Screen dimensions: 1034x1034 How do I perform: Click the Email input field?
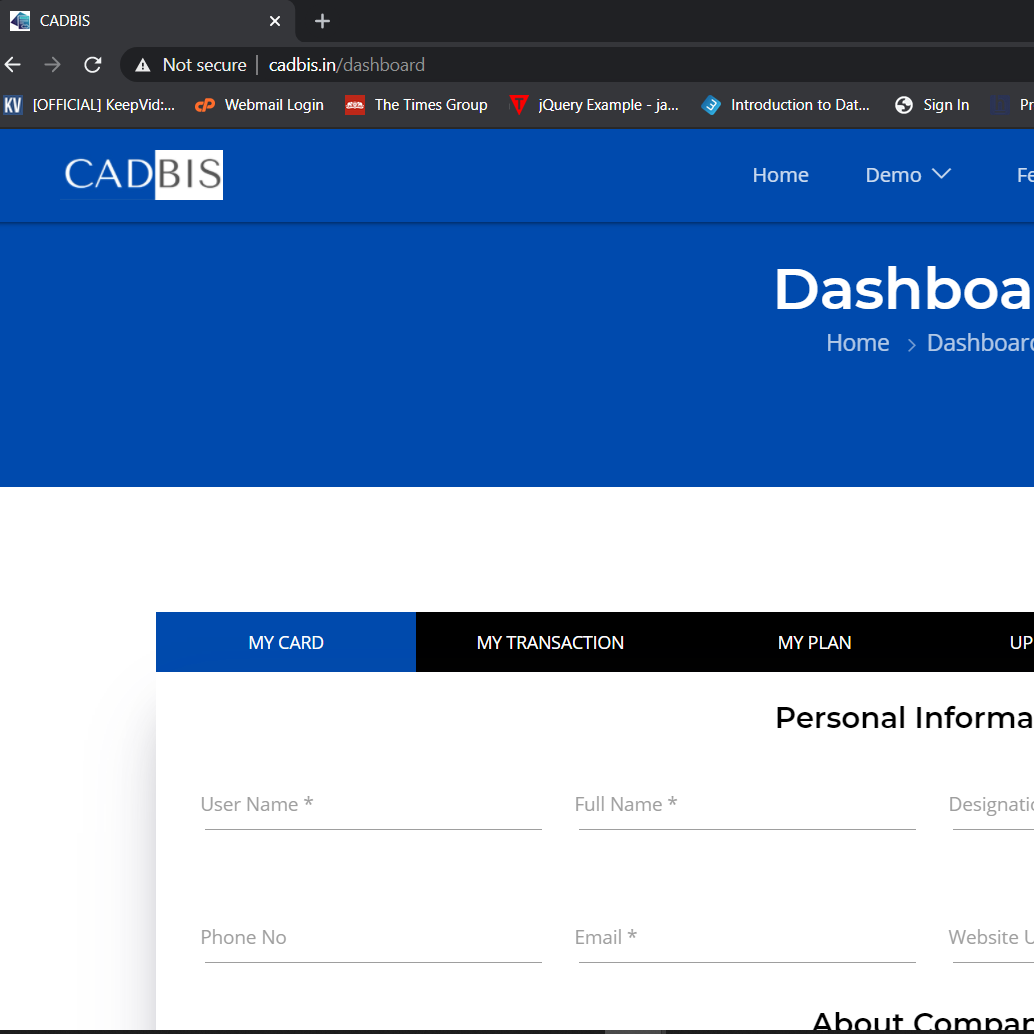coord(746,939)
